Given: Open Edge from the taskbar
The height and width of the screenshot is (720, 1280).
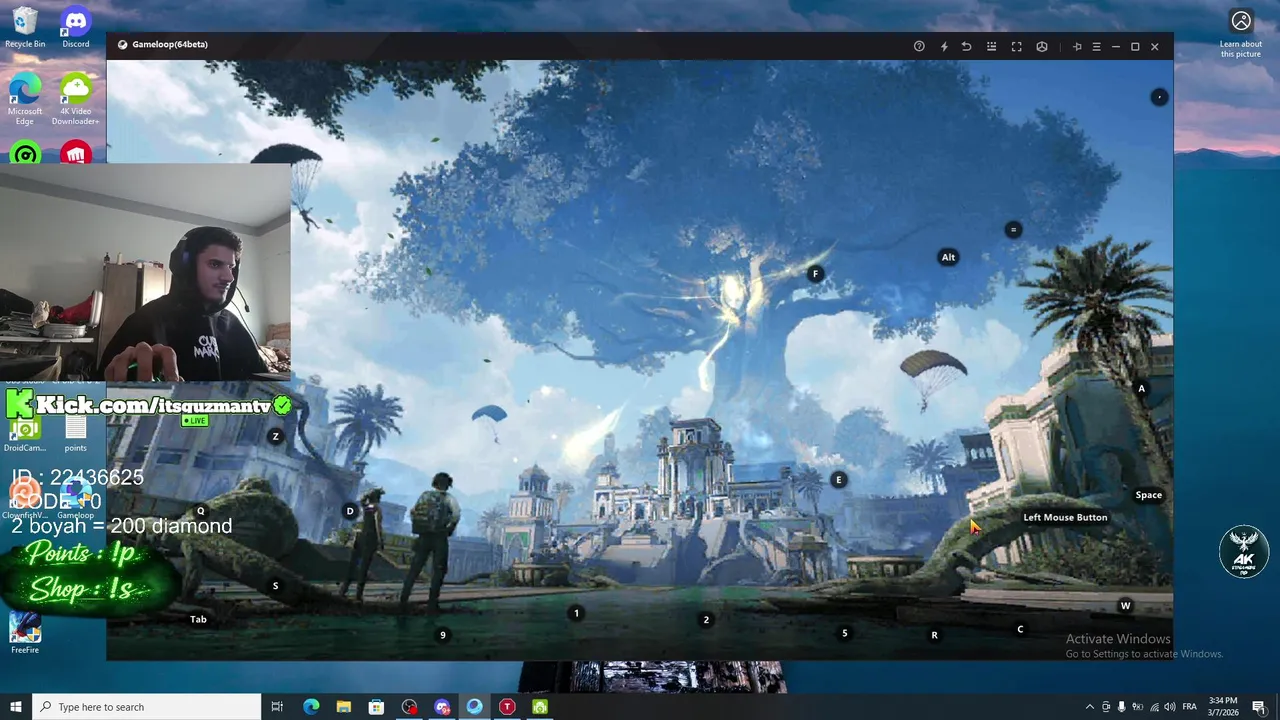Looking at the screenshot, I should coord(311,707).
